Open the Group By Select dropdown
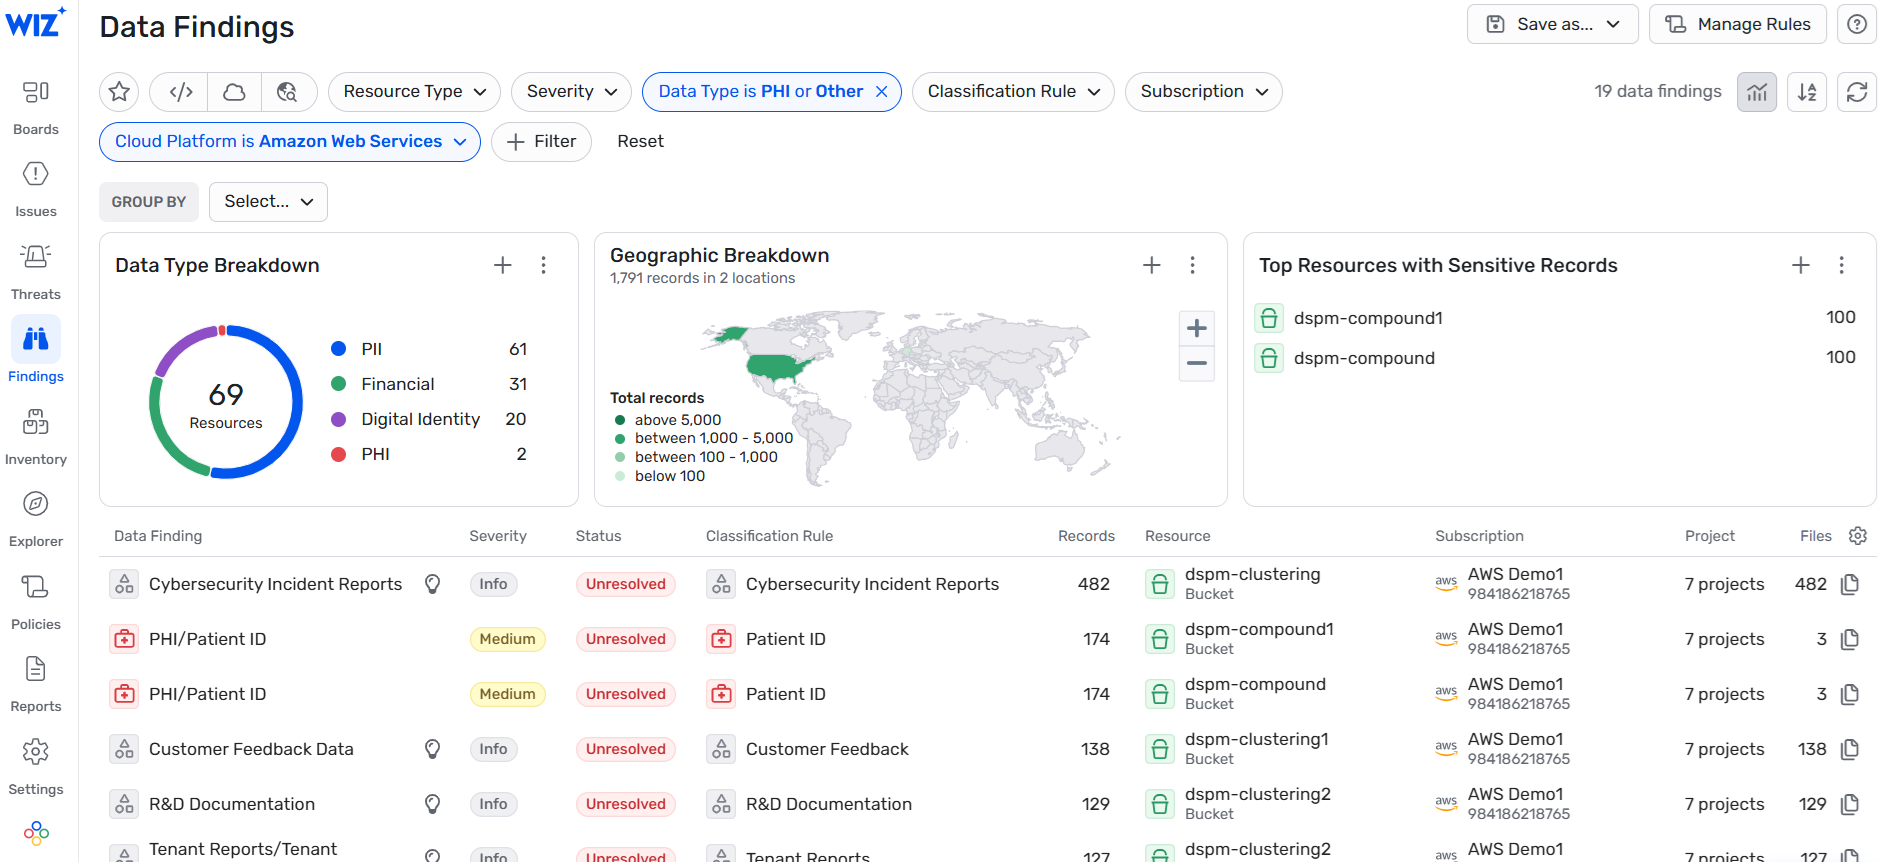Screen dimensions: 1889x862 point(268,202)
